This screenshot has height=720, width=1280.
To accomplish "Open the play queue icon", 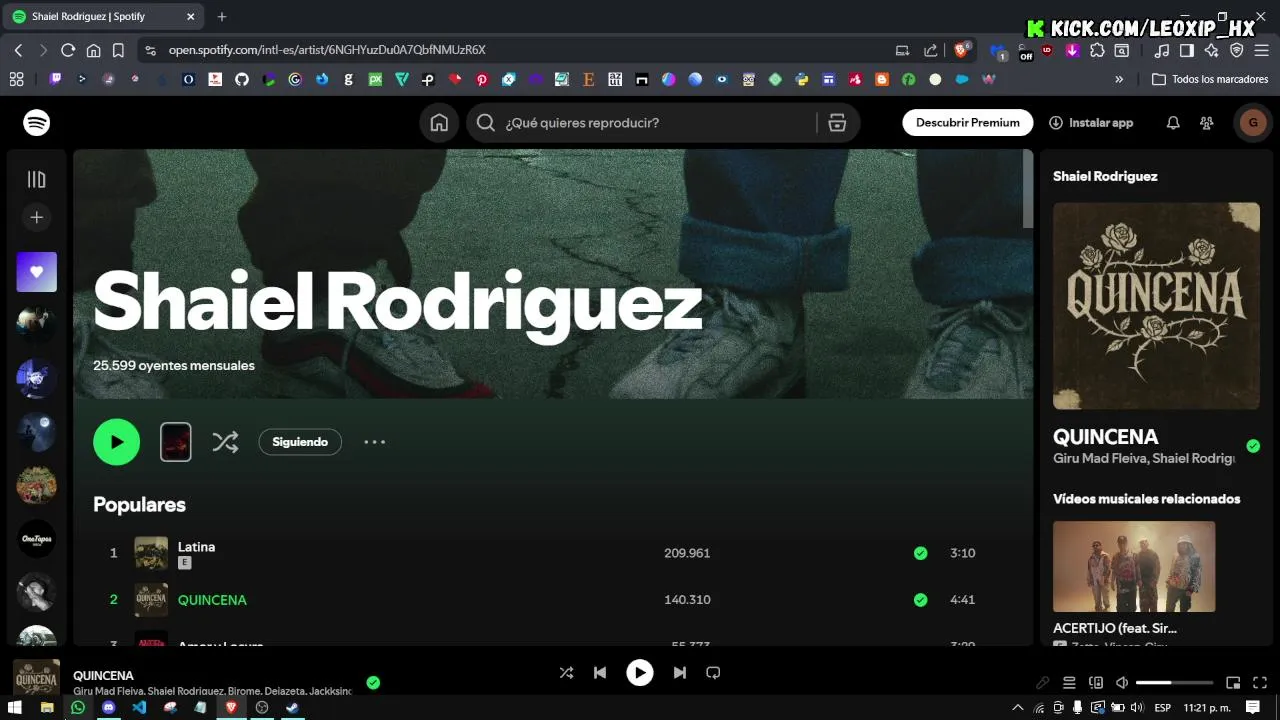I will click(1069, 683).
